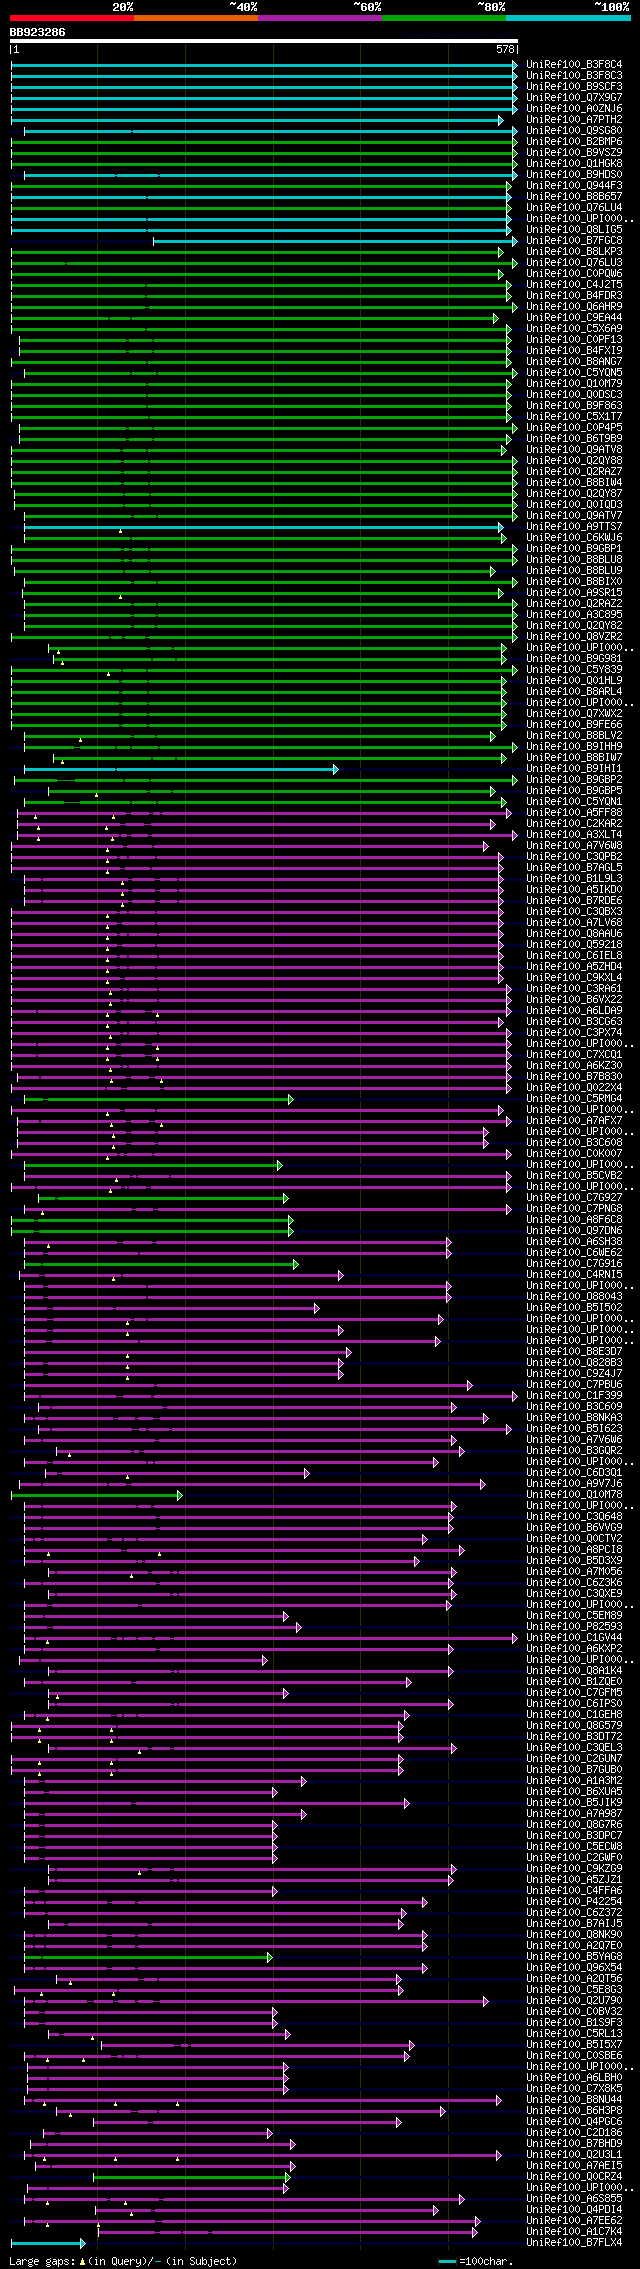Select the UniRef100_A6S855 label
The width and height of the screenshot is (640, 2269).
pos(574,2198)
